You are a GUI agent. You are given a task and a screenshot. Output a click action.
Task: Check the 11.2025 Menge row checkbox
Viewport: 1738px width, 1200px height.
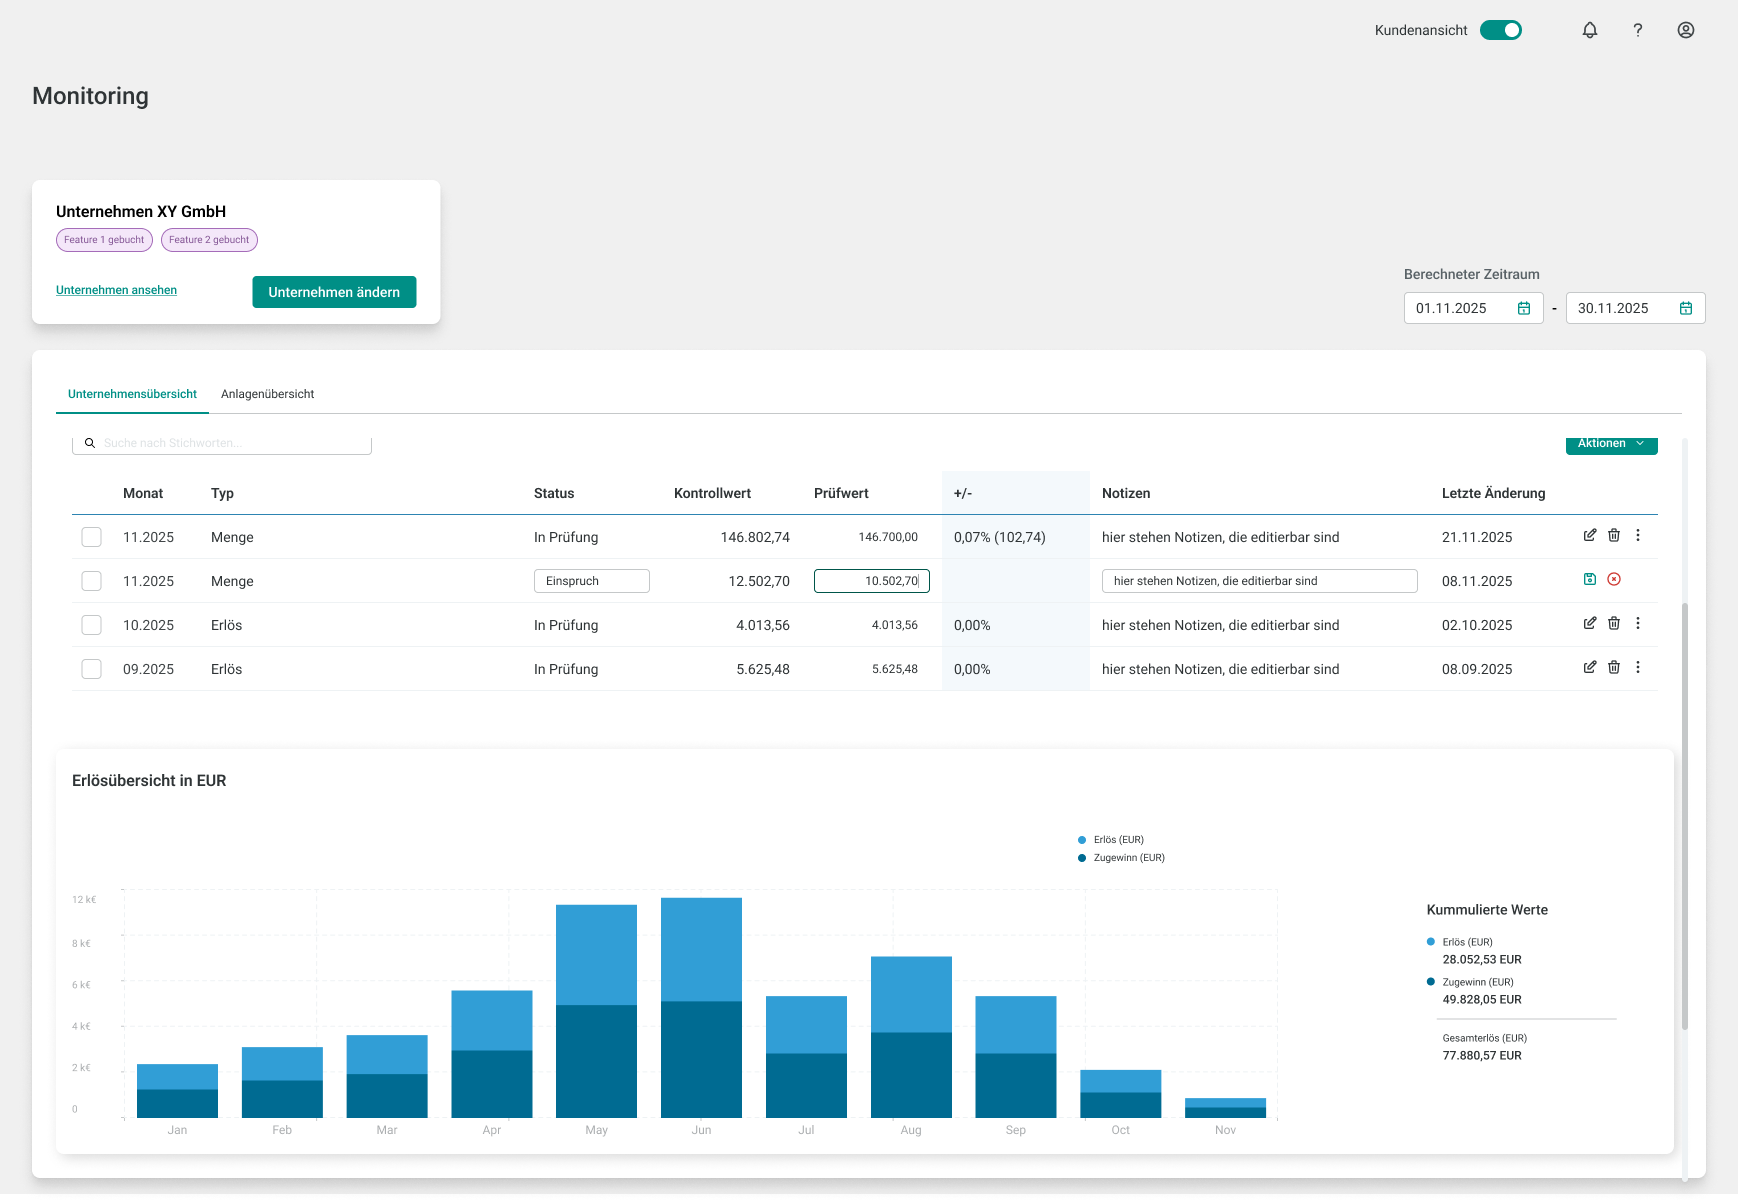(91, 536)
